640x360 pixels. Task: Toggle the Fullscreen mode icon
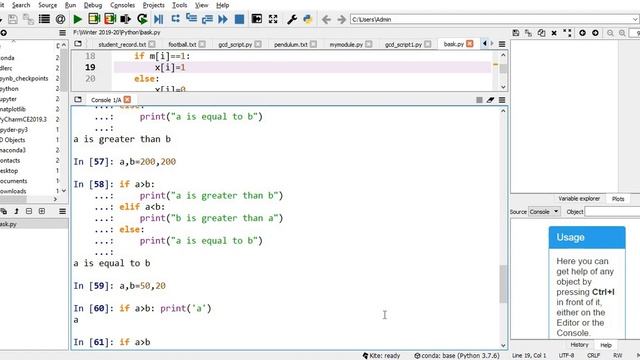point(273,19)
